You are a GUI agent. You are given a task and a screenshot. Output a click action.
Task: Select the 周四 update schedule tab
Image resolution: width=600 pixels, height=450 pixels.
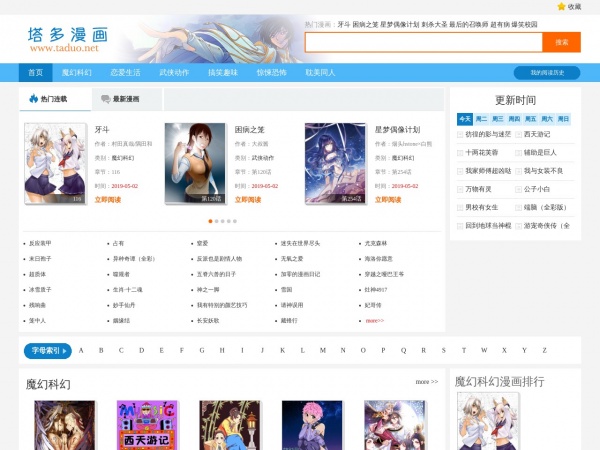coord(514,119)
